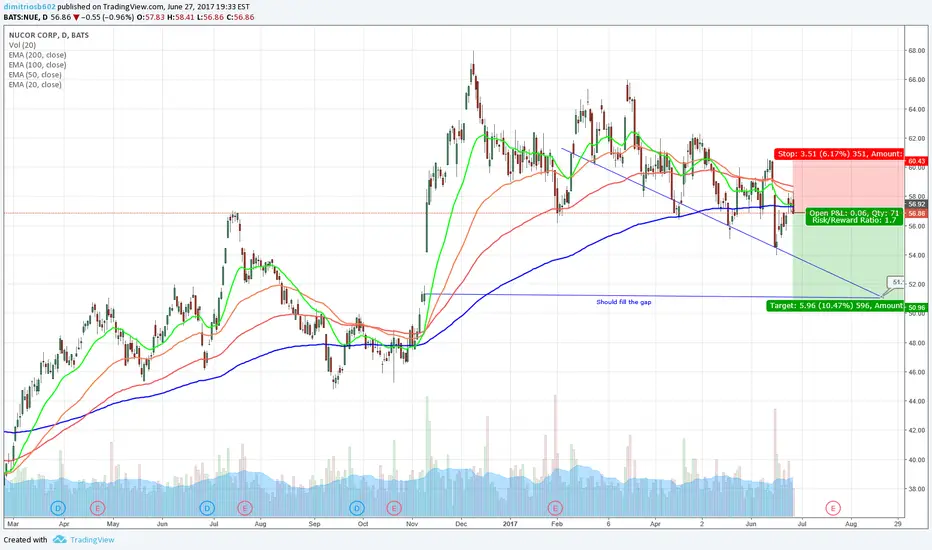Click the 56.92 price tag on axis
Screen dimensions: 932x550
(916, 204)
